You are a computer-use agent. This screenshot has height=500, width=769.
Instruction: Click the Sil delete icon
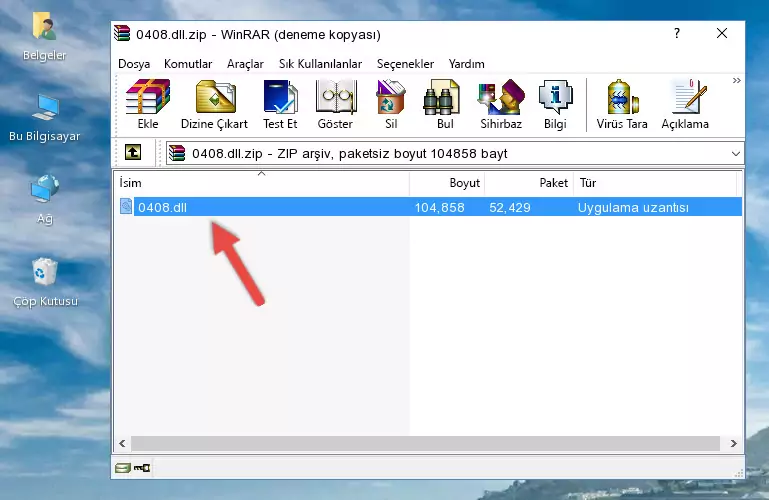coord(391,104)
